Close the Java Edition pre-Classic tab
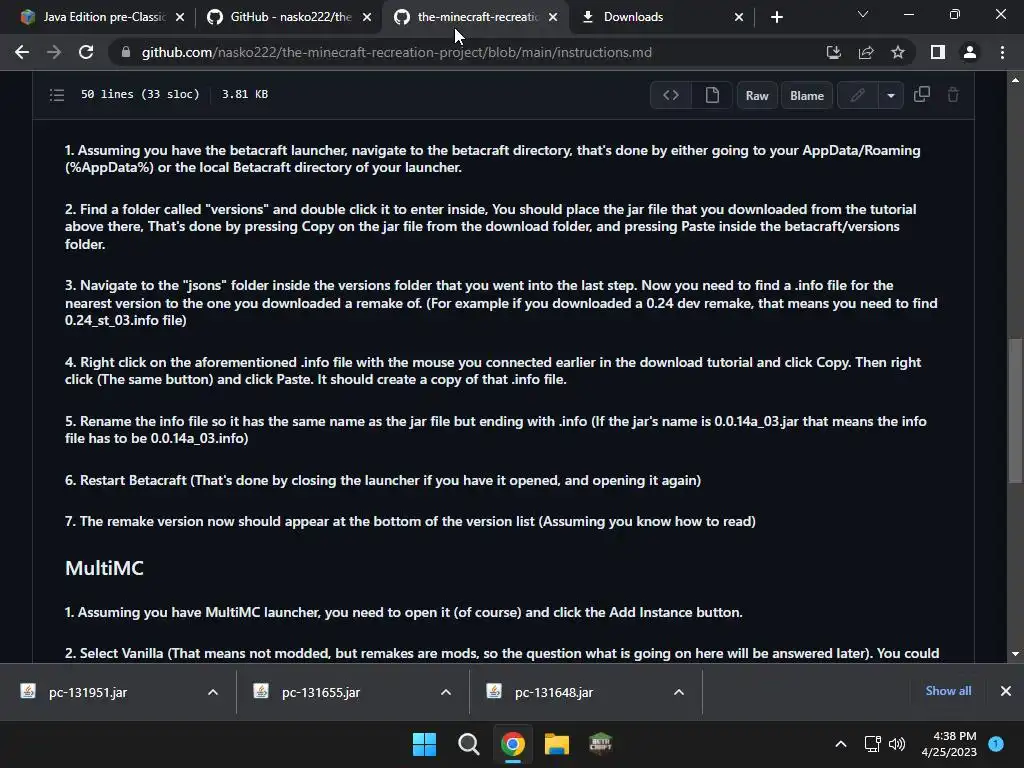The width and height of the screenshot is (1024, 768). point(180,17)
